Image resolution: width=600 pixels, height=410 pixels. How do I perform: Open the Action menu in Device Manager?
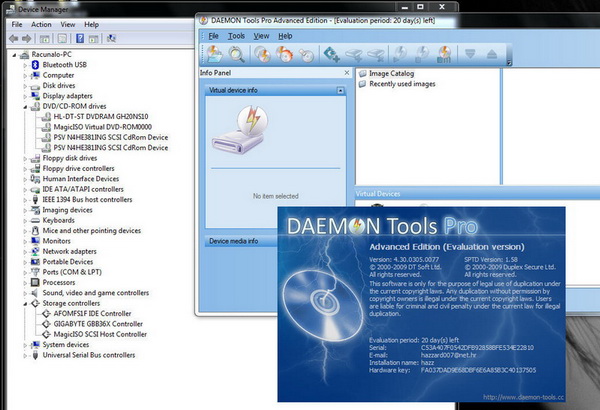point(41,24)
